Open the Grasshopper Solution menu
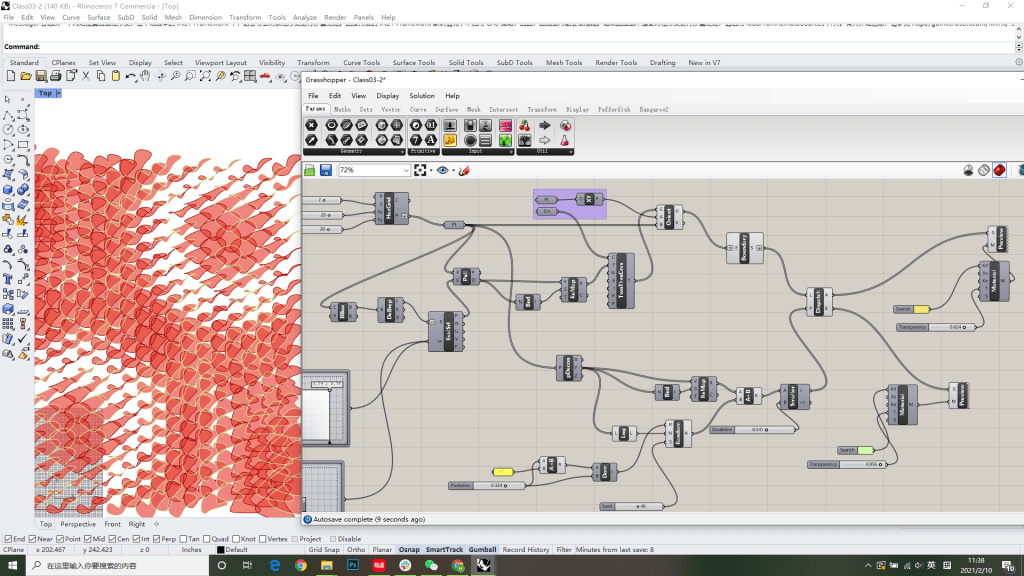The height and width of the screenshot is (576, 1024). coord(421,96)
